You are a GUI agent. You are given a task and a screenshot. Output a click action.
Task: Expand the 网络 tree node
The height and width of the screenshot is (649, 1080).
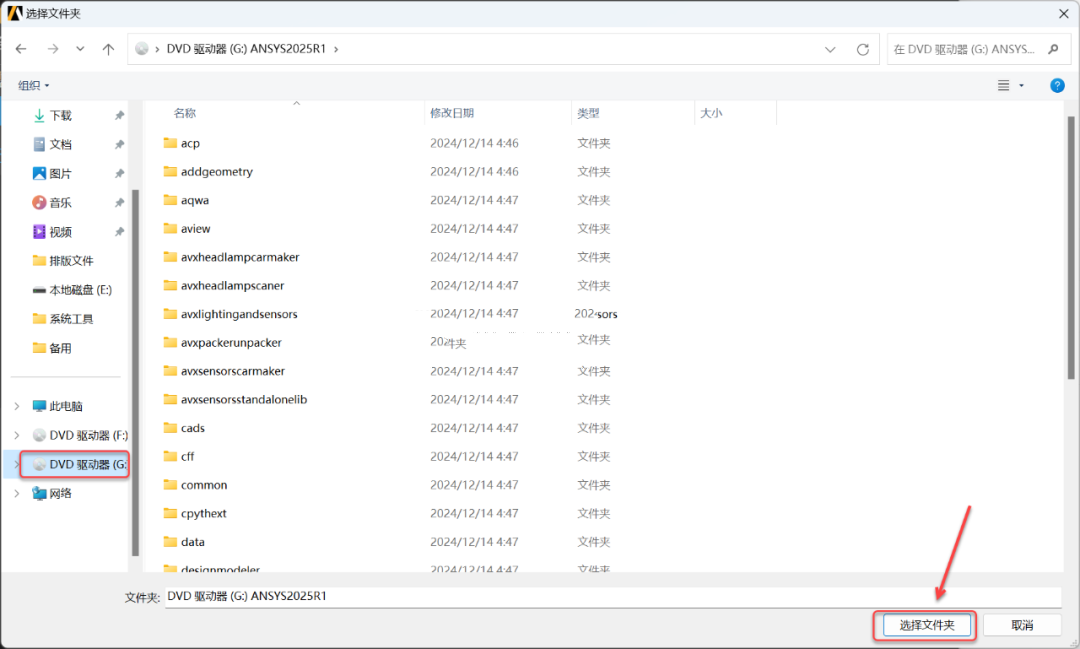17,493
